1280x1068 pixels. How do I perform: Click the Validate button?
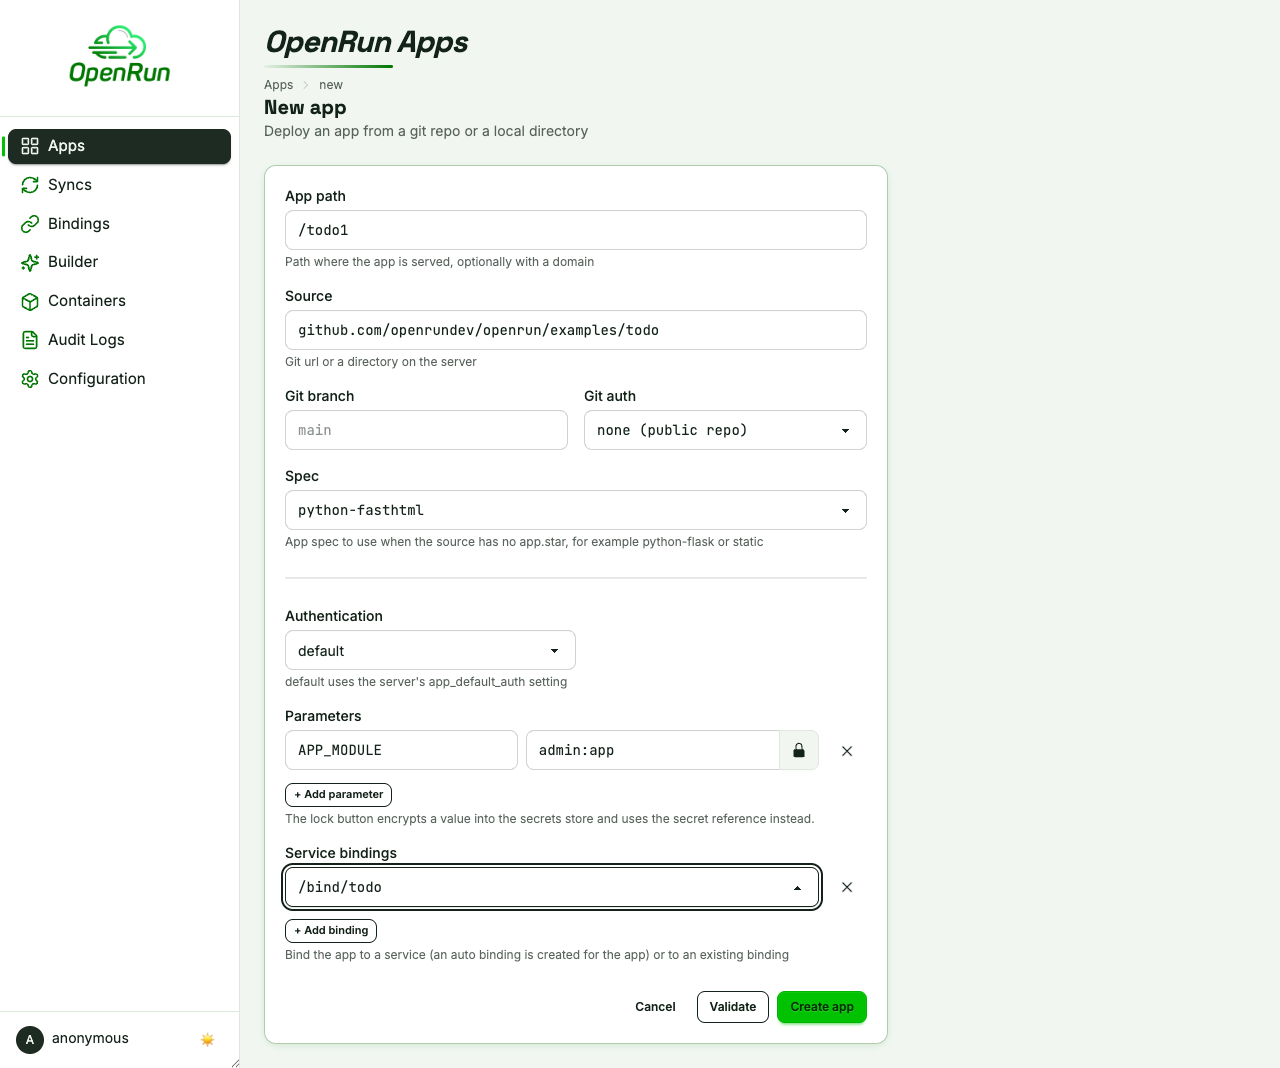coord(733,1007)
